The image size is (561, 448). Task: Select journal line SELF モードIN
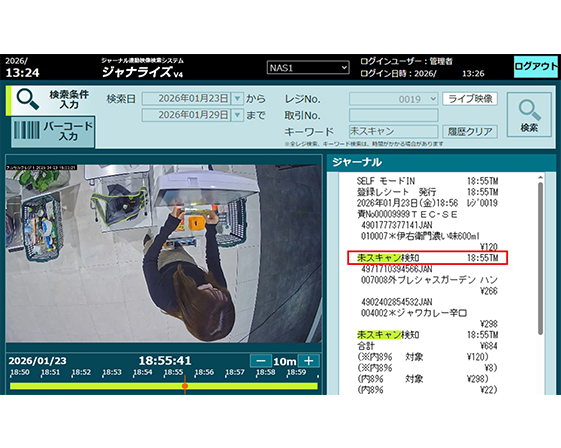point(428,181)
